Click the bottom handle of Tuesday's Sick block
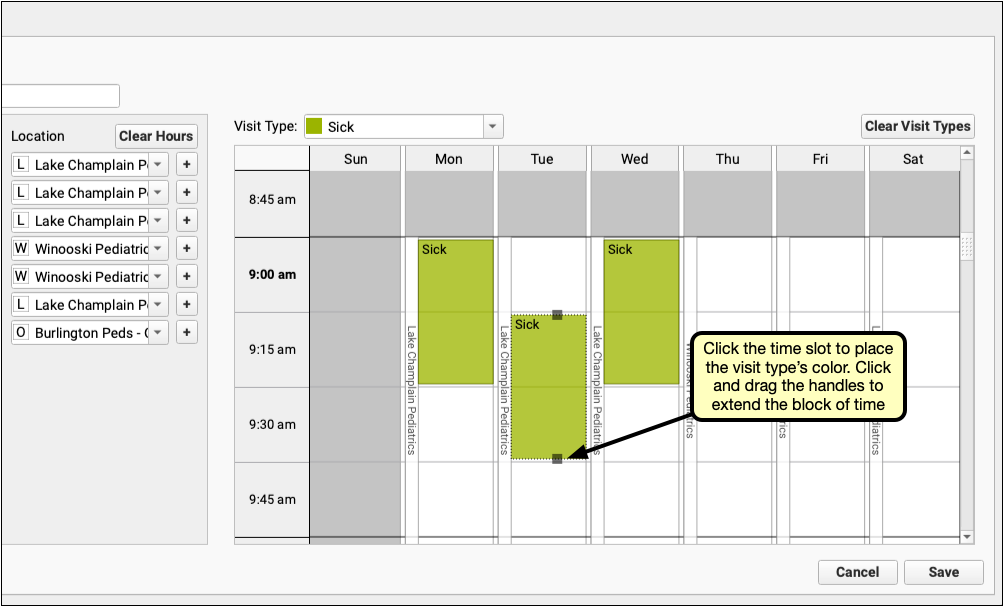This screenshot has width=1003, height=606. point(557,459)
